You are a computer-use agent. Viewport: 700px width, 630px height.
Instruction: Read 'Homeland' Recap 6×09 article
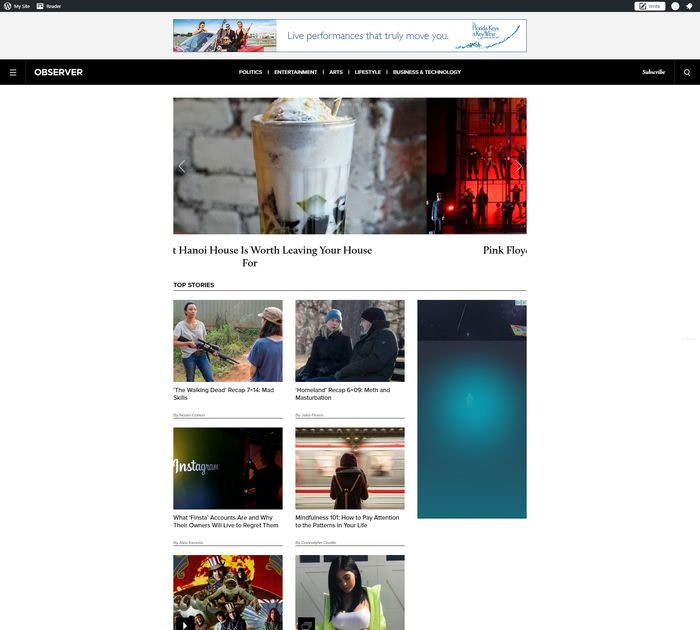(x=342, y=394)
